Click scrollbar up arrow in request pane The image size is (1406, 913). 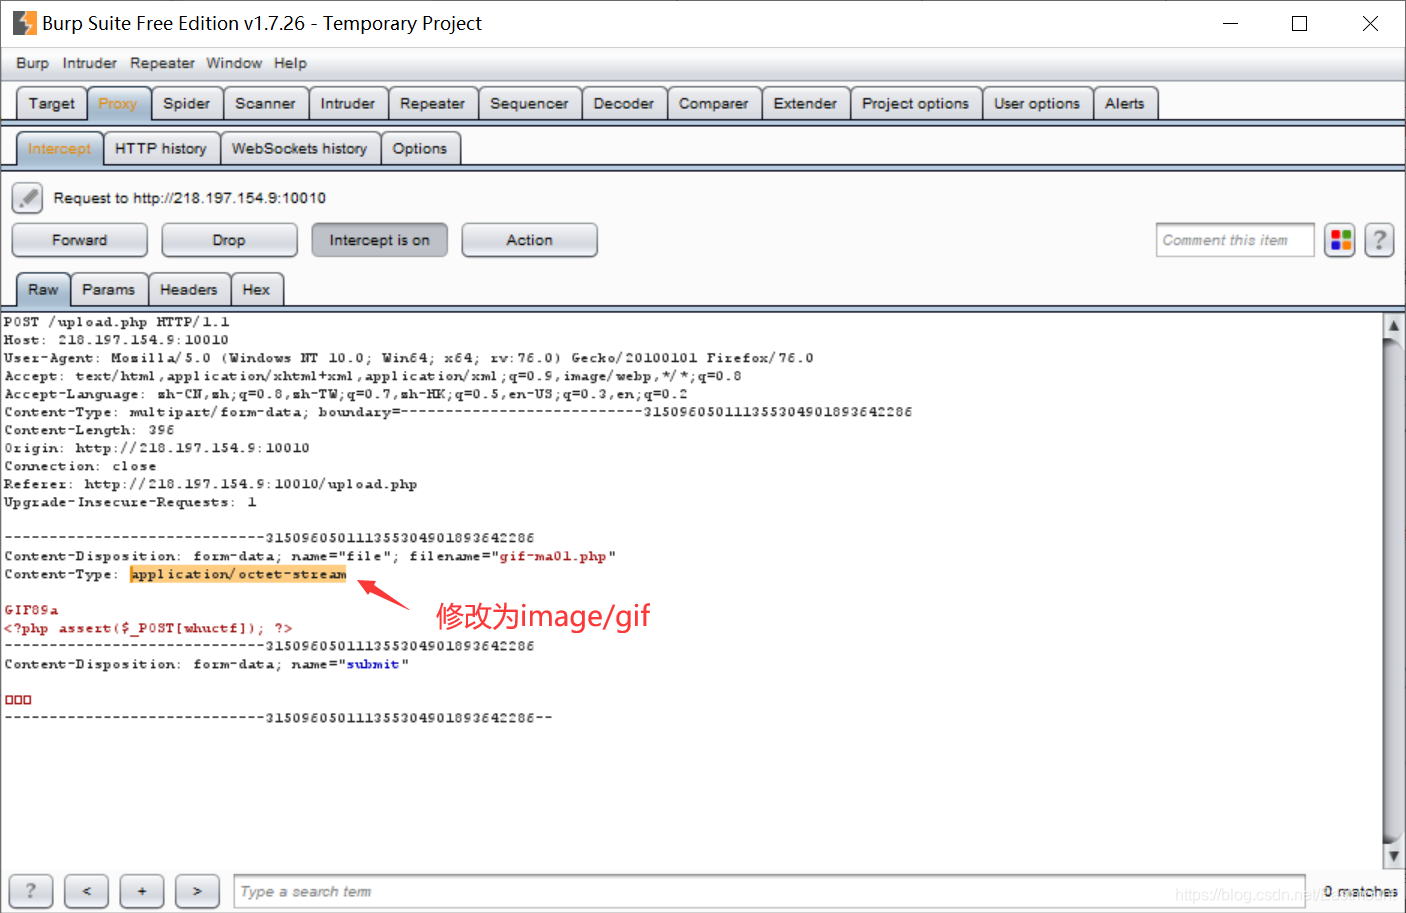pos(1393,326)
